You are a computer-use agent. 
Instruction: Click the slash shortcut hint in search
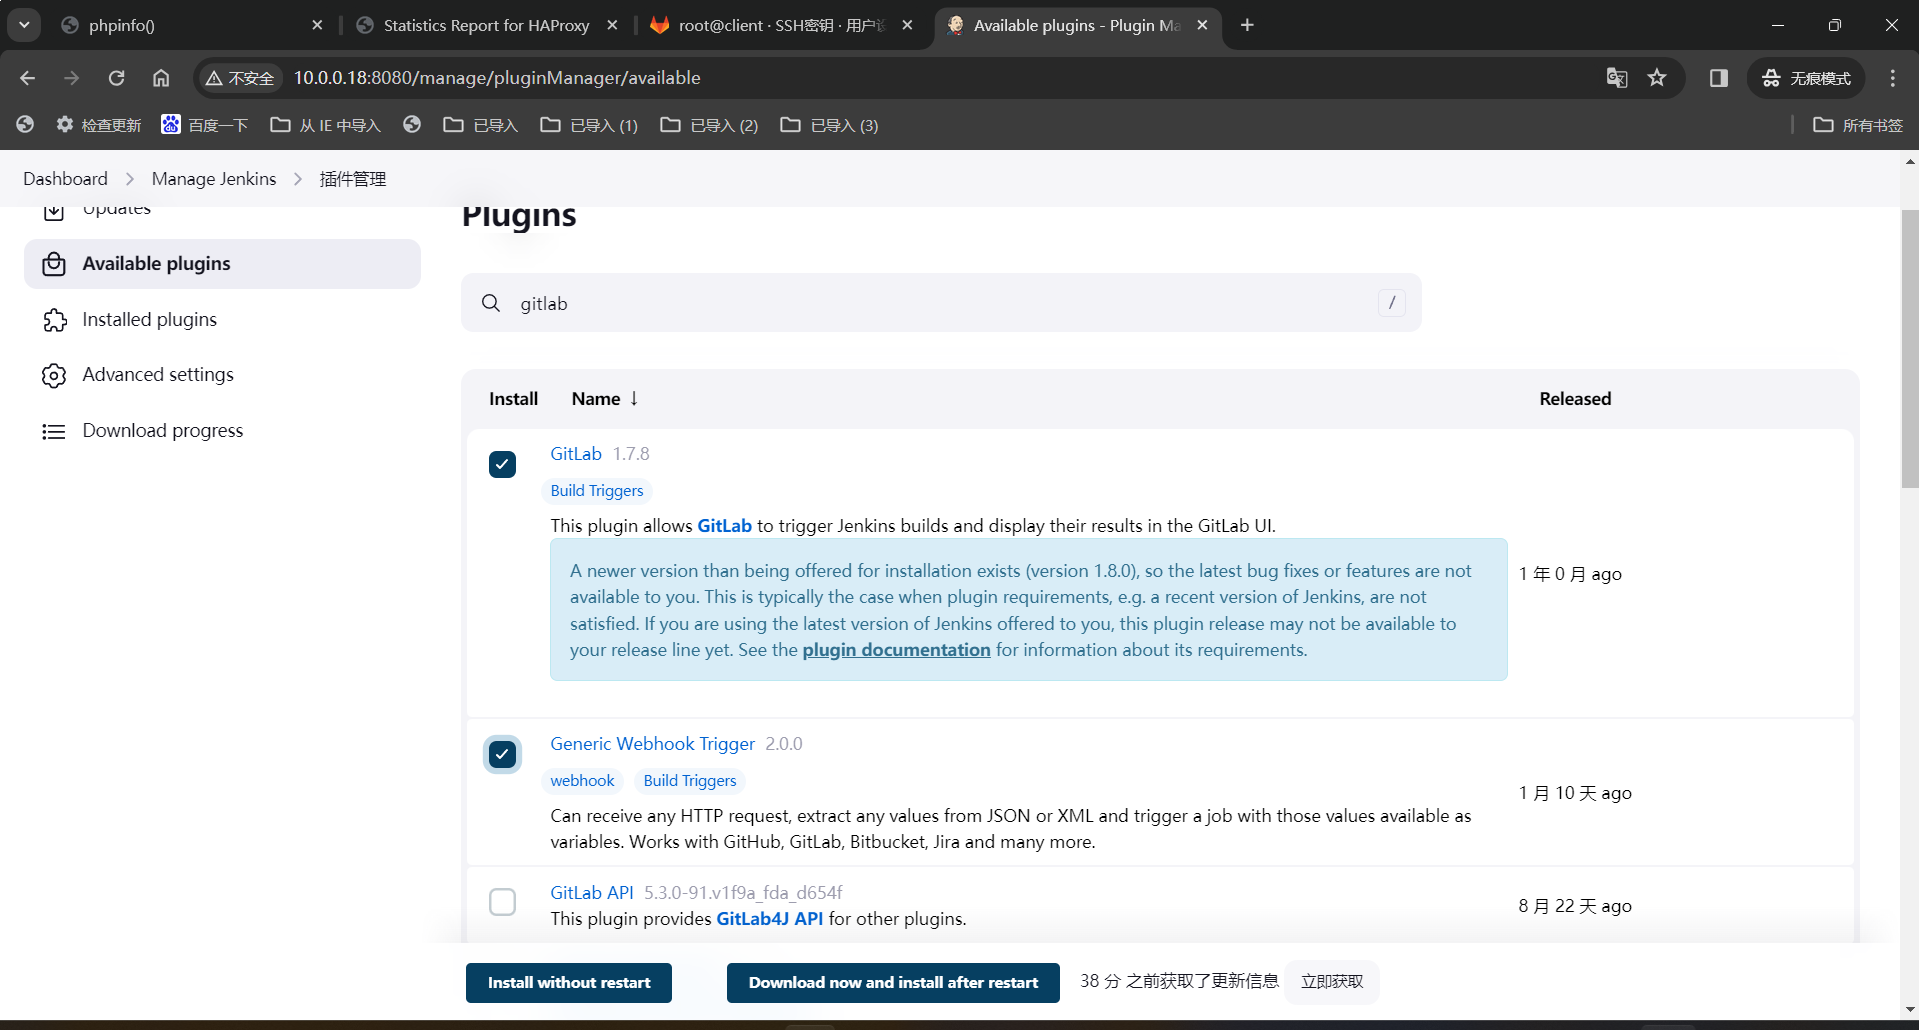(1391, 303)
